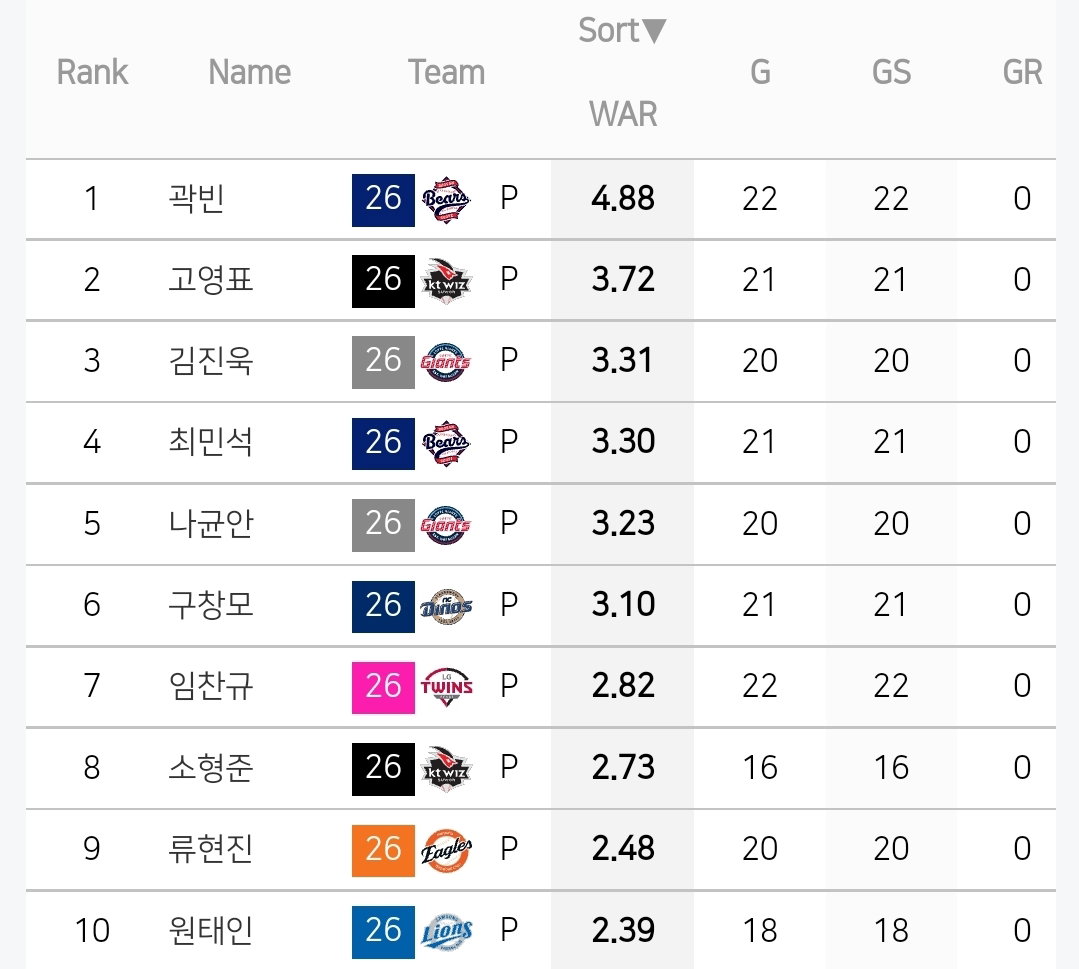Click the Dinos logo beside 구창모

[x=446, y=606]
